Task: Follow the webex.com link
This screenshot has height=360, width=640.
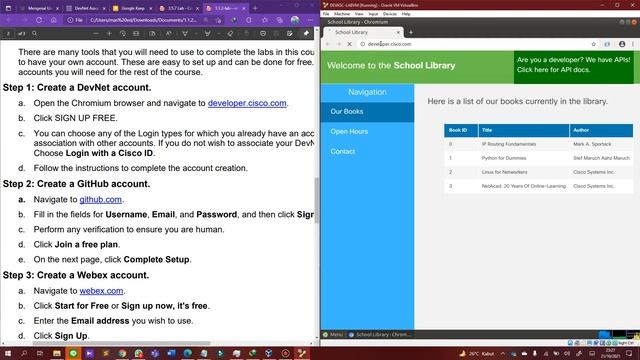Action: click(x=101, y=291)
